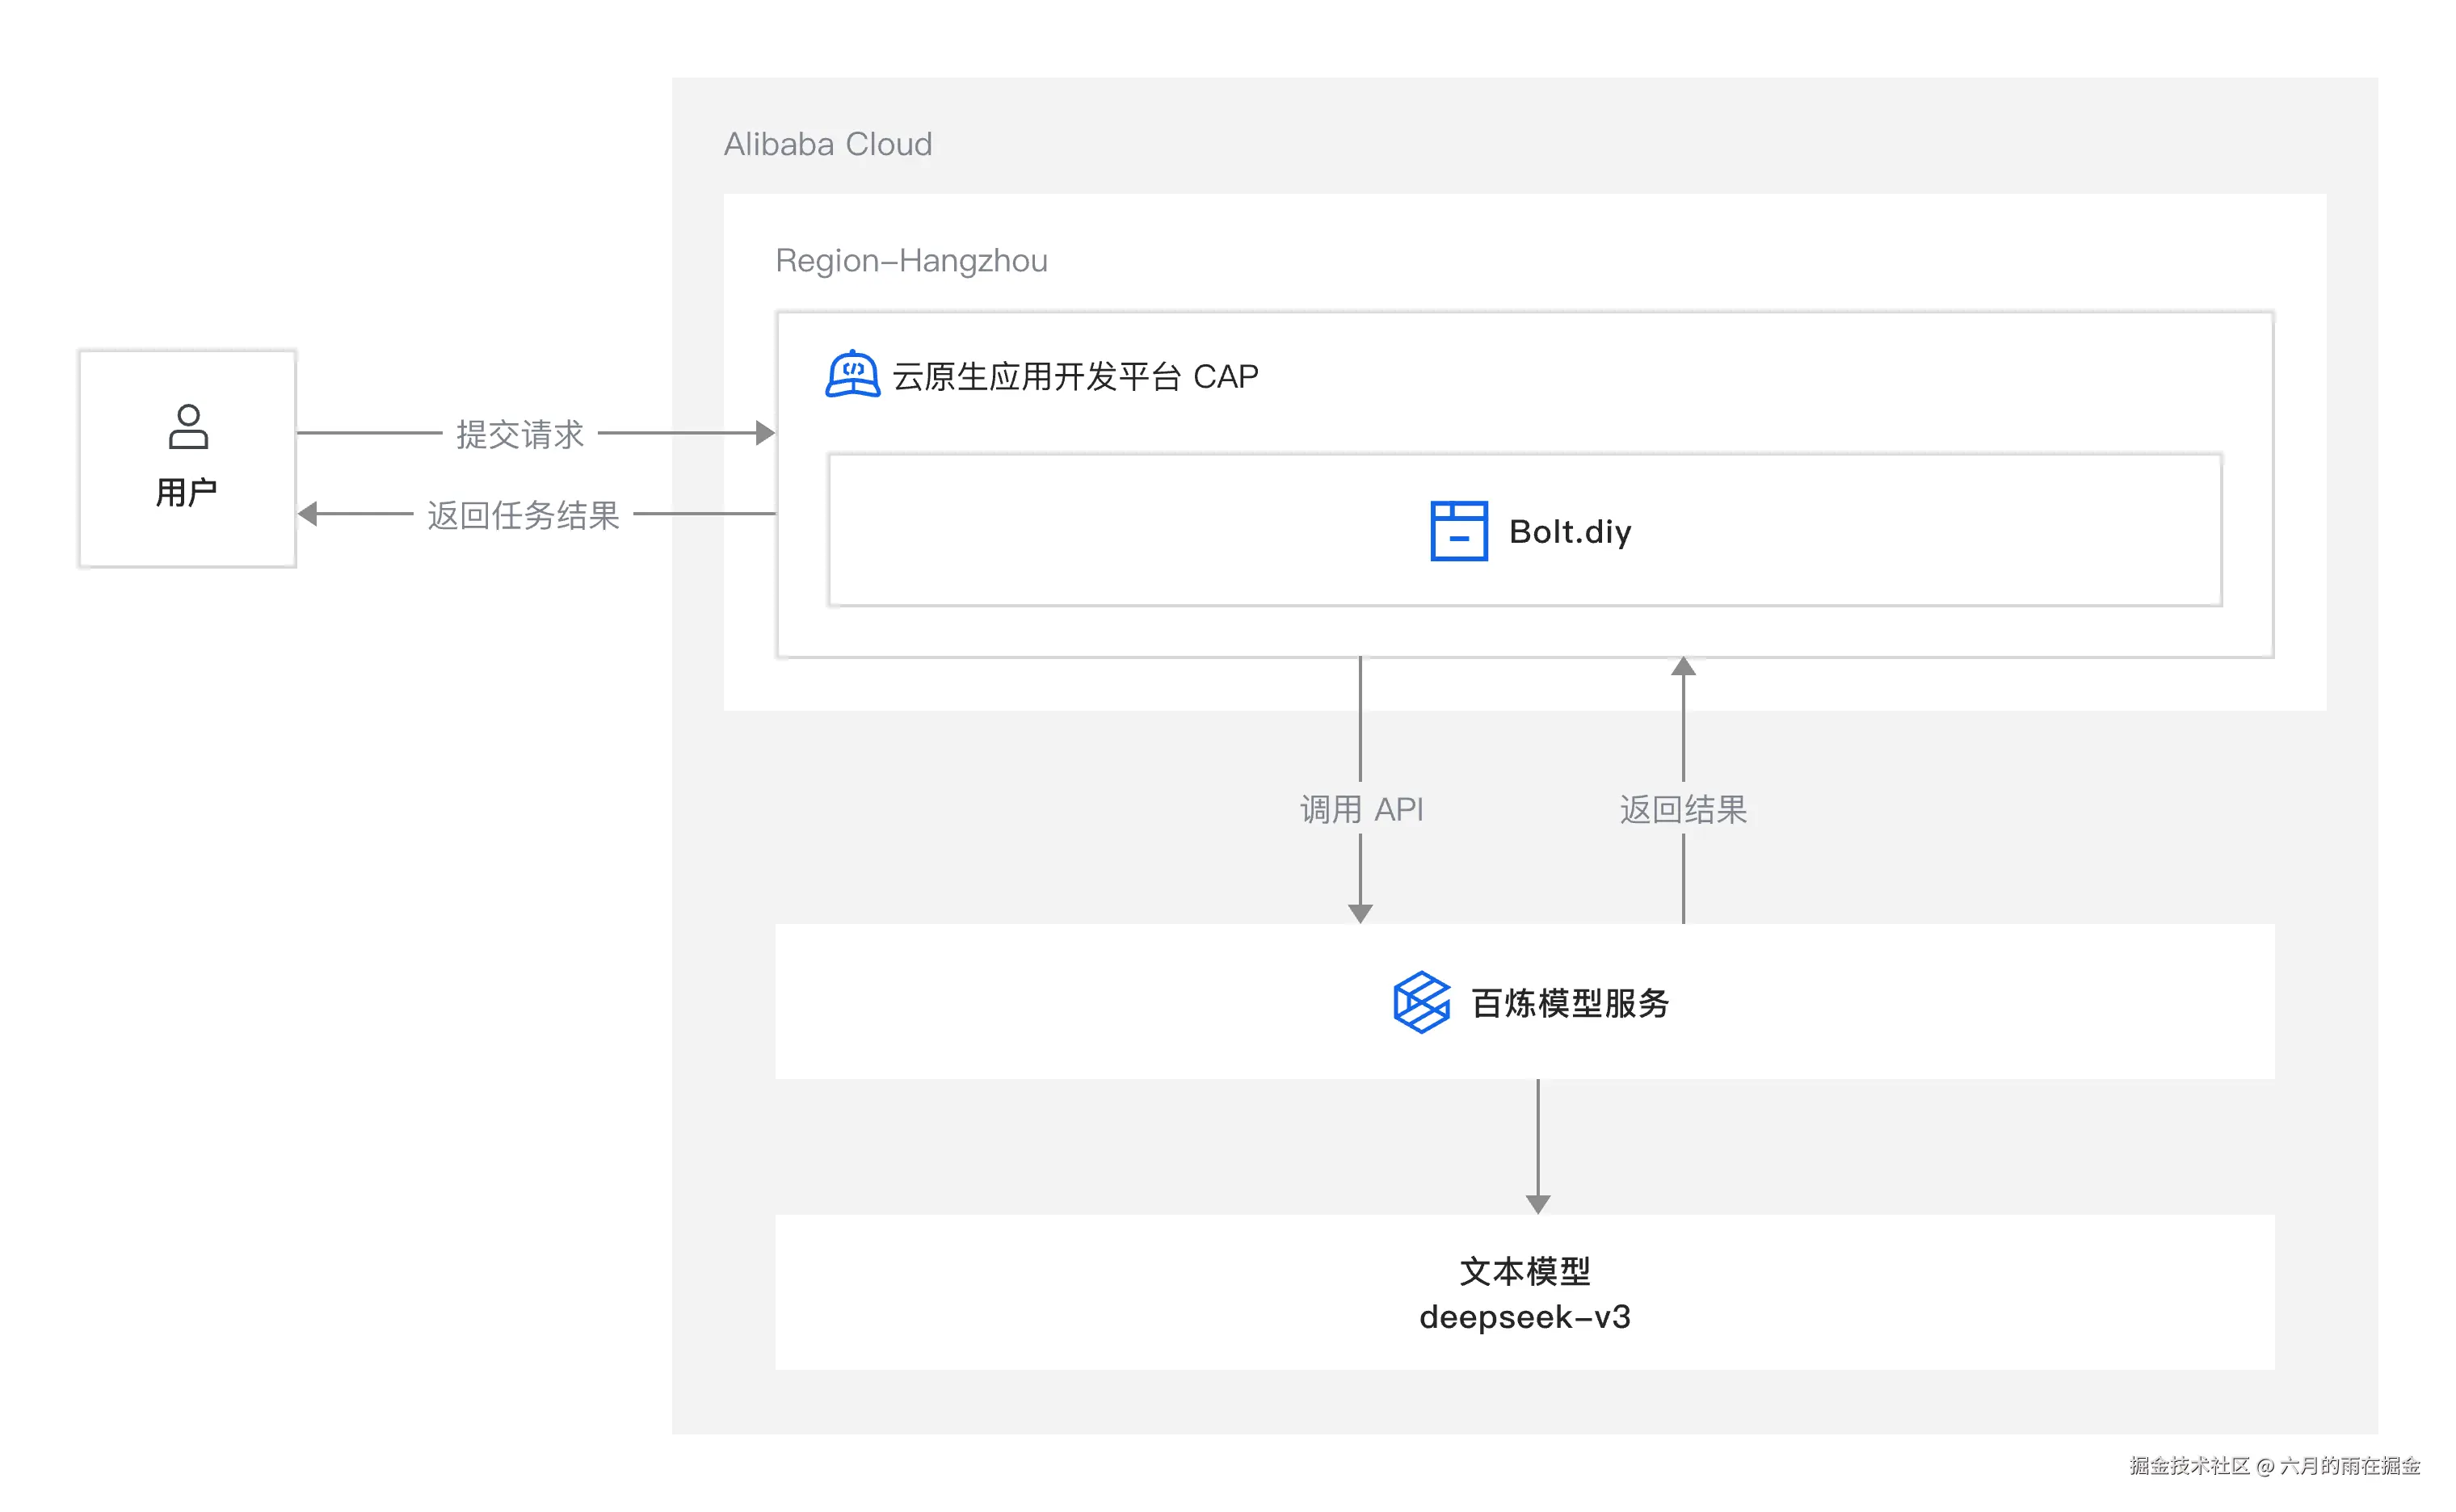2456x1512 pixels.
Task: Click the 云原生应用开发平台 CAP title
Action: [1075, 376]
